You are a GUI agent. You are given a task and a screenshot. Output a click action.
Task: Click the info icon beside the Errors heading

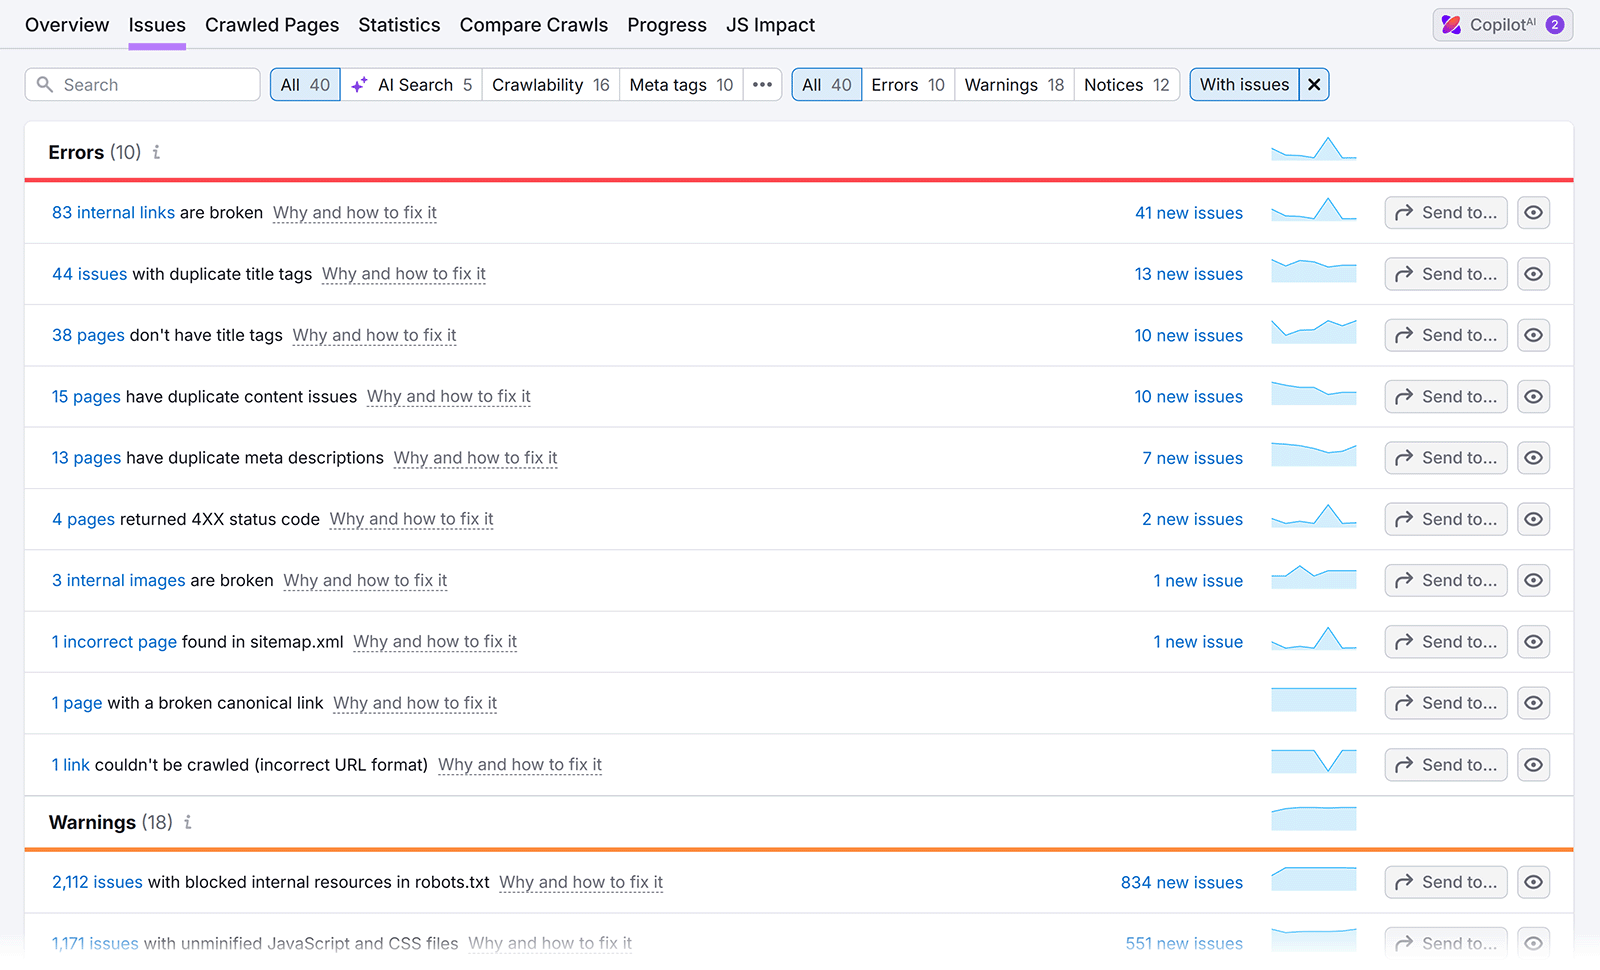[x=157, y=152]
